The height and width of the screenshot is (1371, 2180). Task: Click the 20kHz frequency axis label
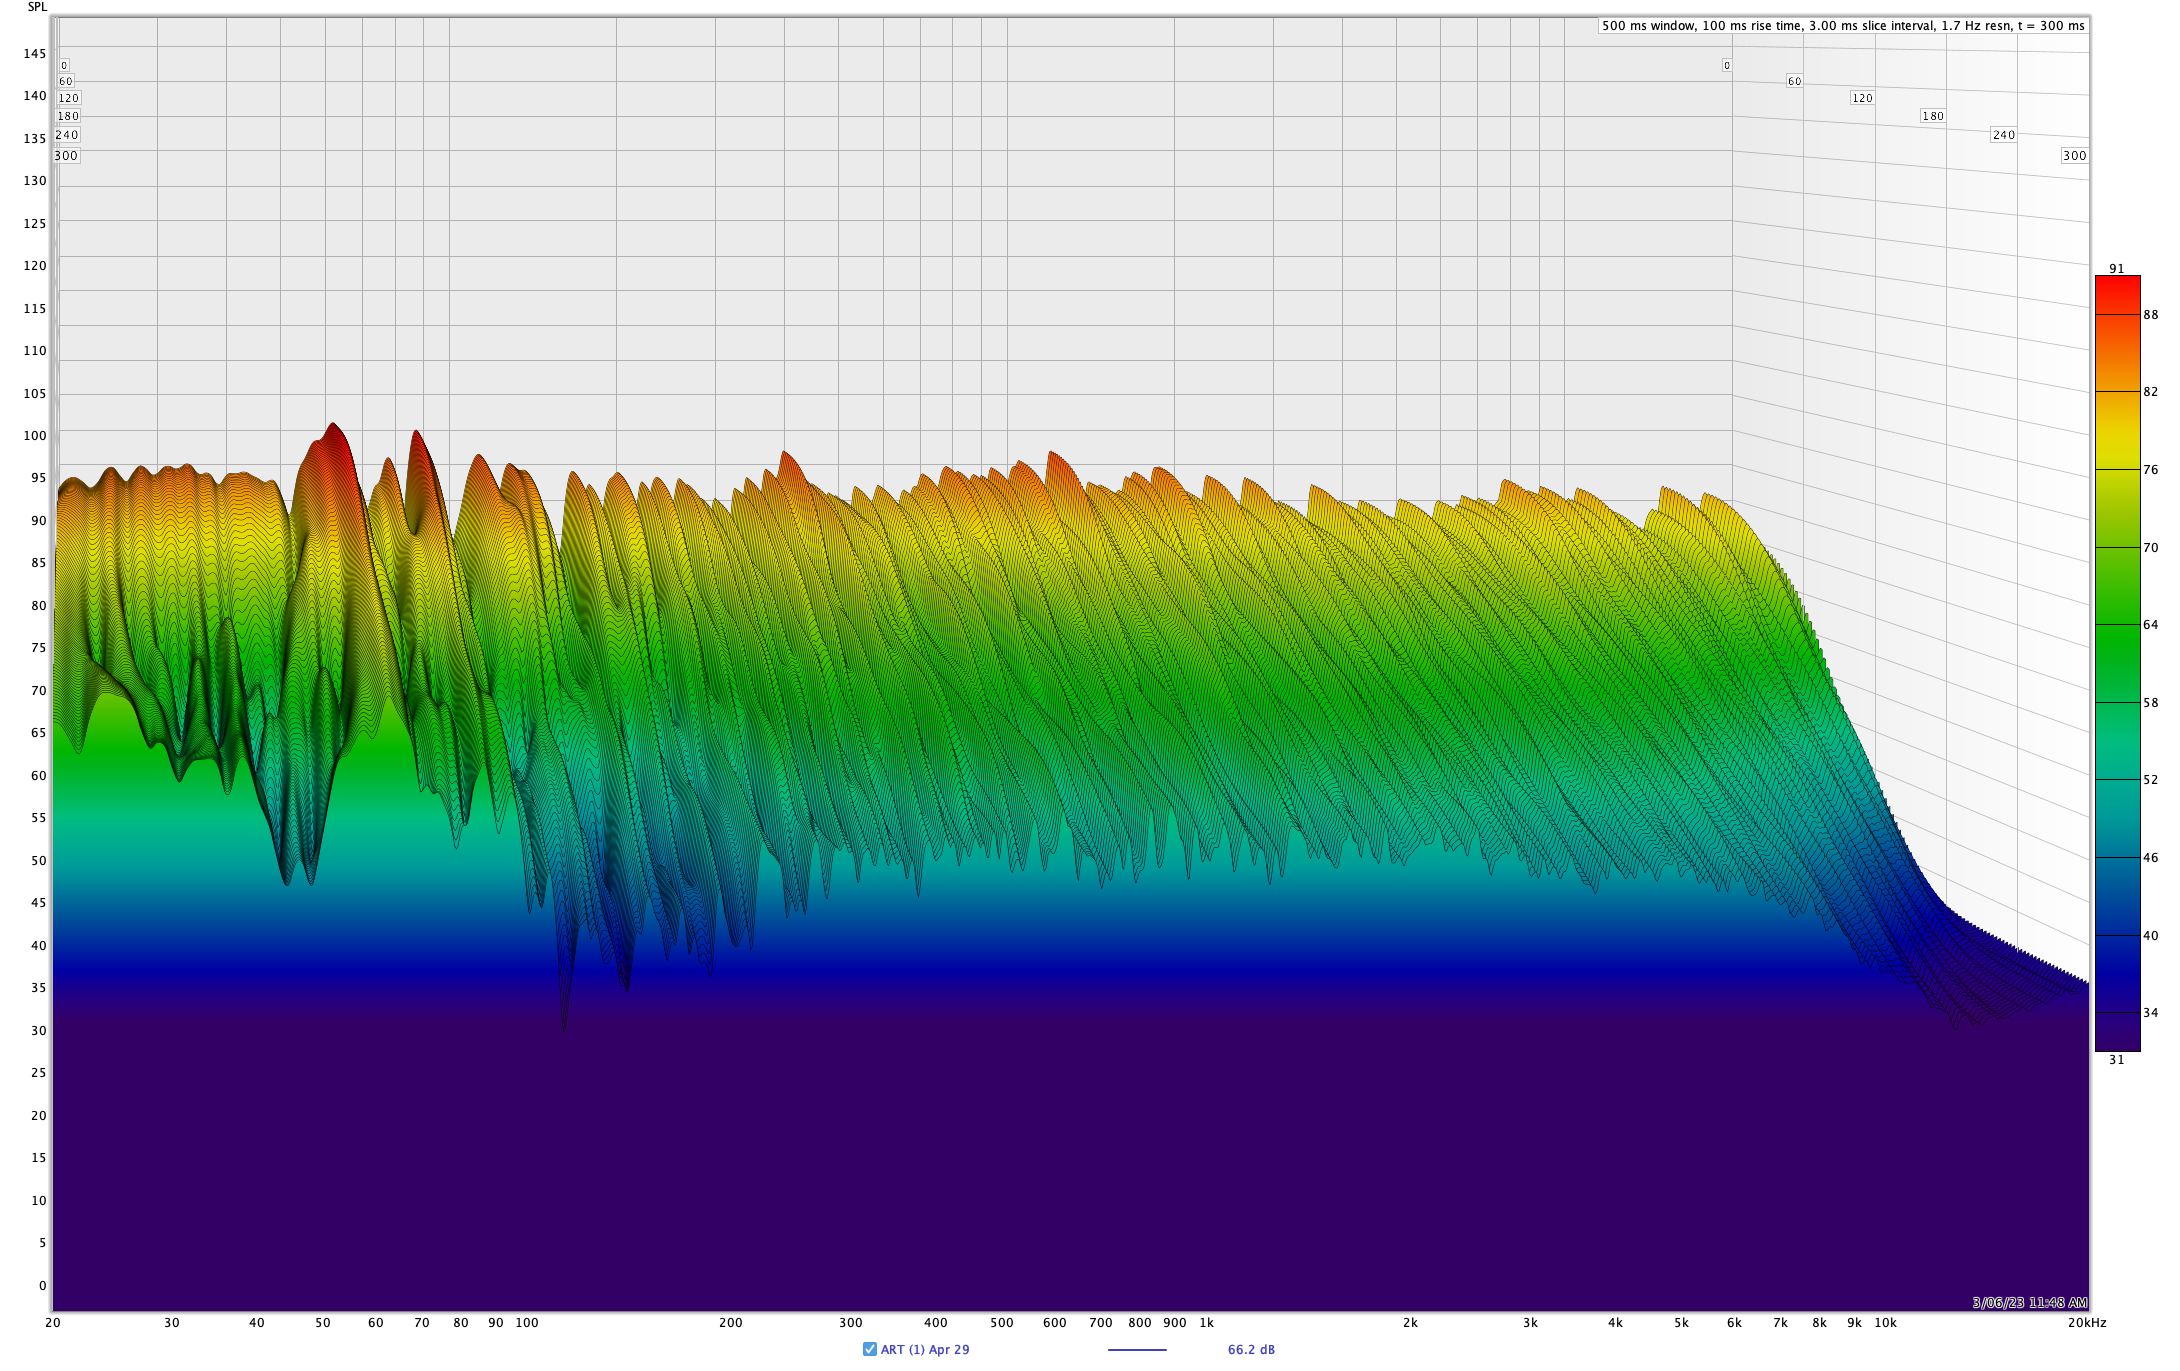[2088, 1322]
